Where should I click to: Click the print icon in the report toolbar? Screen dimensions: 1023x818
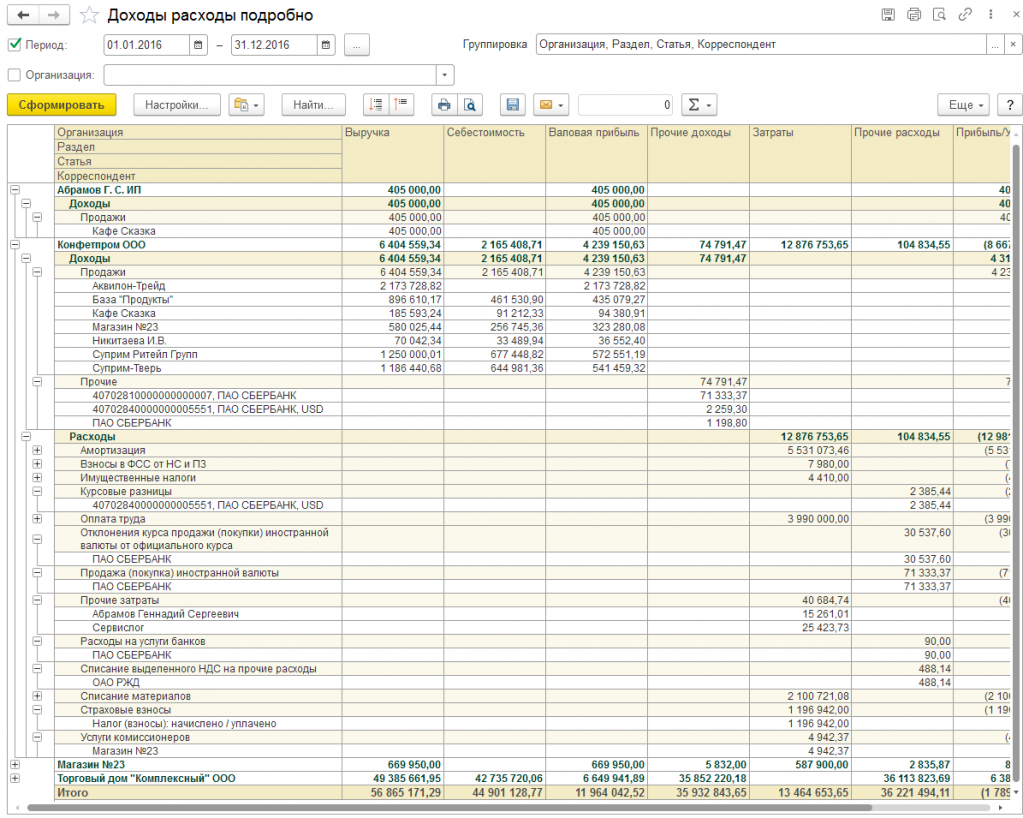tap(444, 105)
